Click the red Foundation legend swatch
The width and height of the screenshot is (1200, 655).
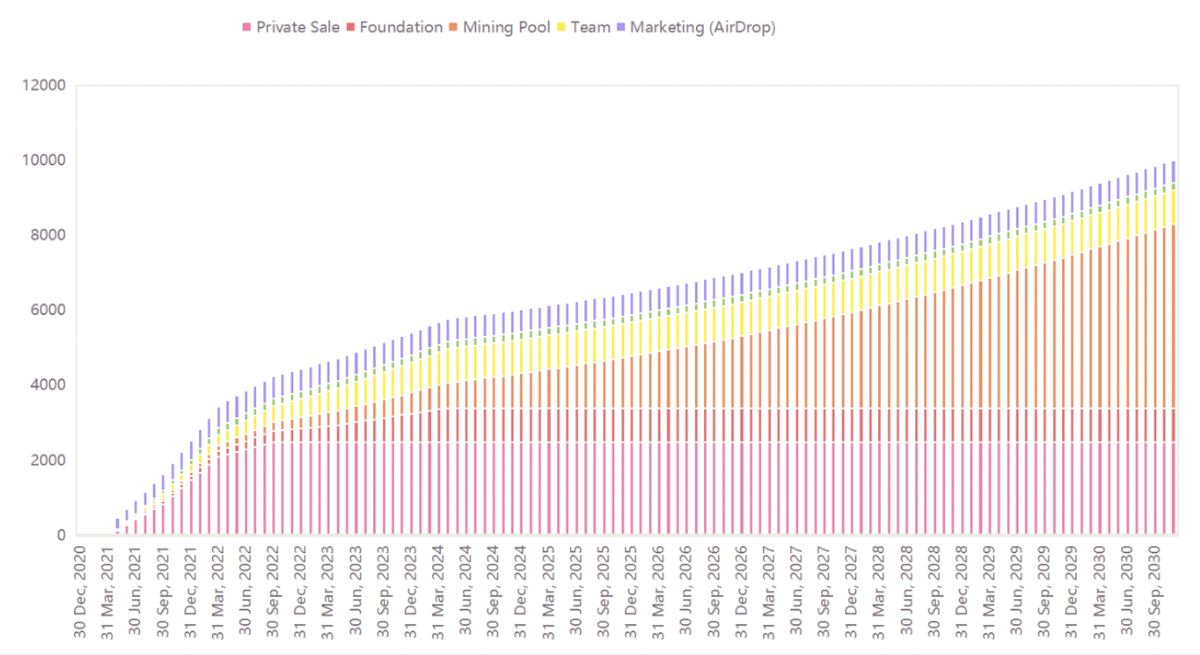click(350, 28)
